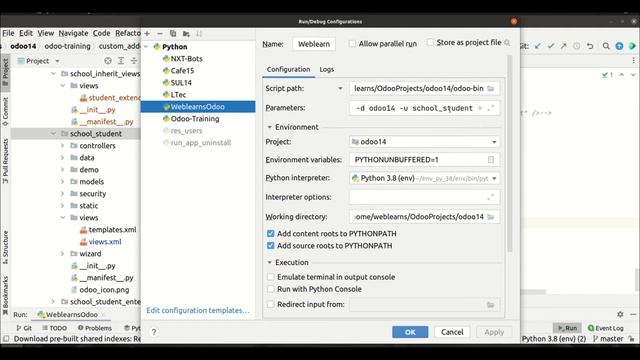Browse folder icon for Script path
The image size is (640, 360).
[x=491, y=89]
